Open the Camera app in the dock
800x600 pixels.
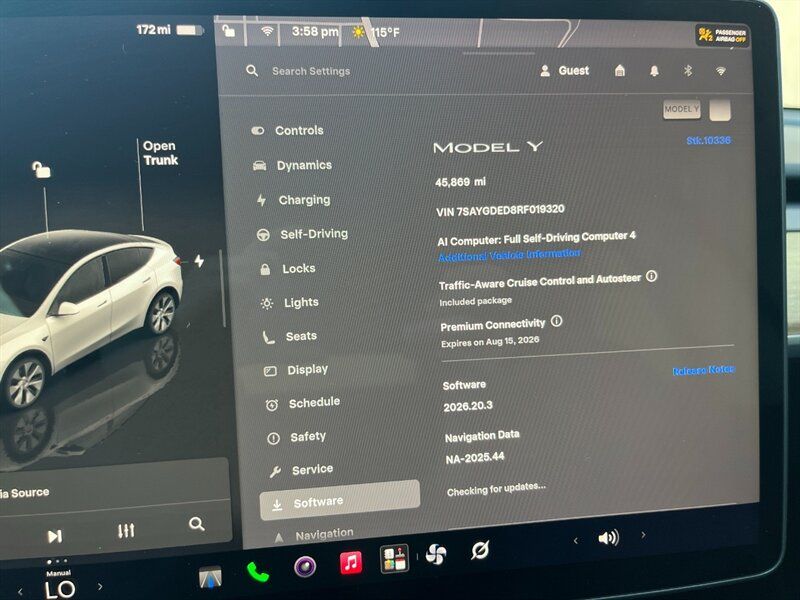pyautogui.click(x=305, y=566)
